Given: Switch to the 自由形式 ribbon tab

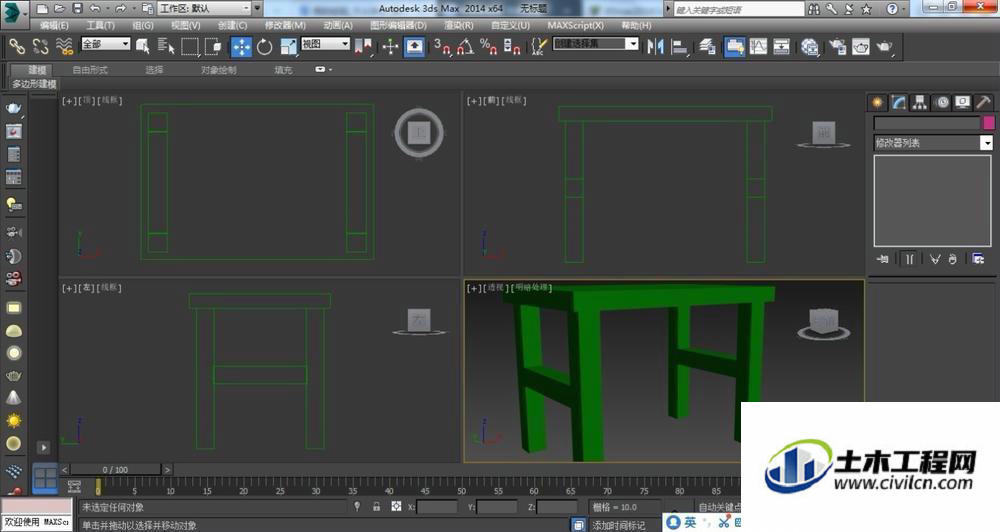Looking at the screenshot, I should pos(90,70).
